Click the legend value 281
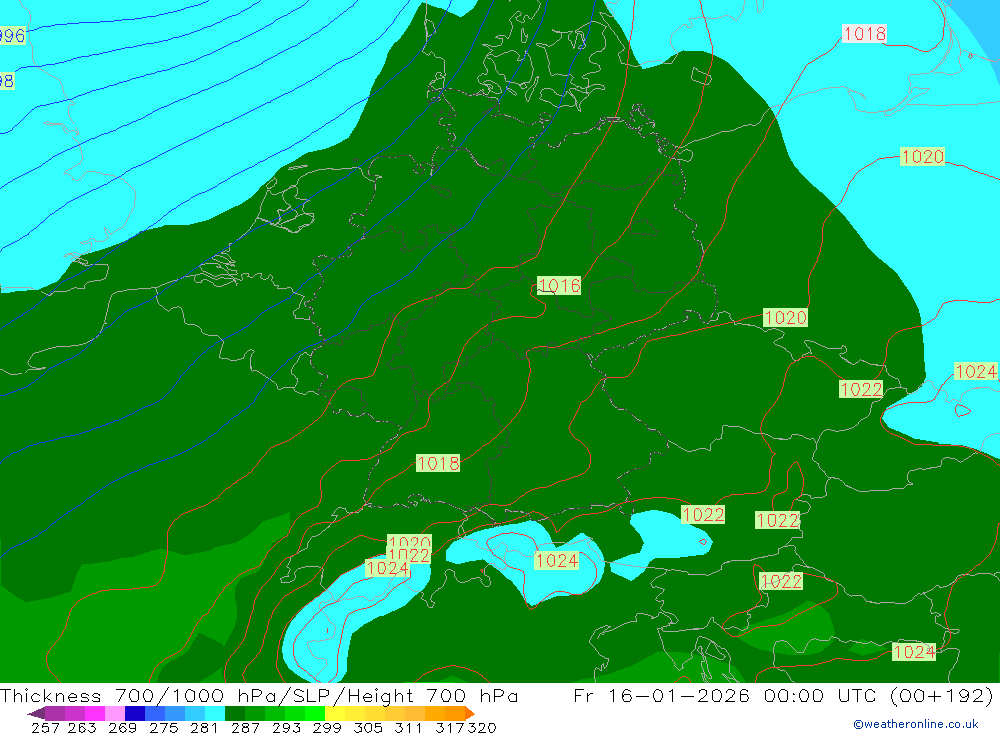 pyautogui.click(x=204, y=727)
